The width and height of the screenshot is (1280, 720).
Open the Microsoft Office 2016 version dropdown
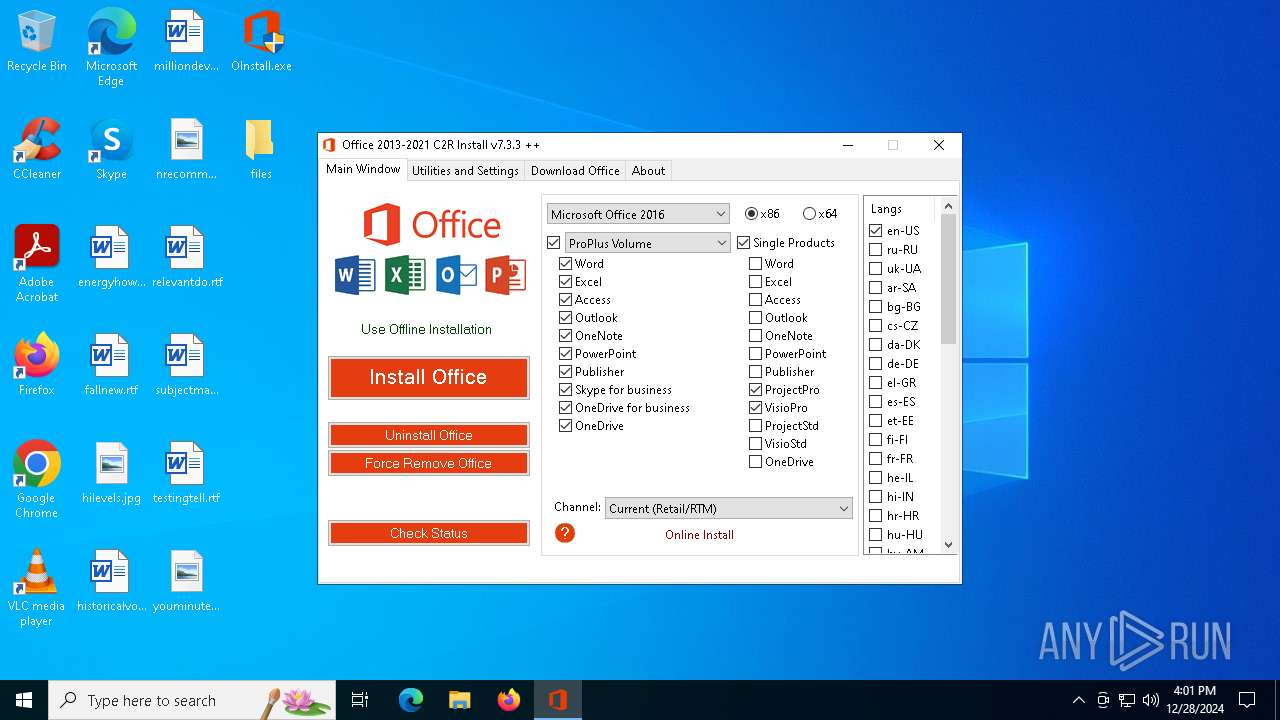pyautogui.click(x=638, y=214)
